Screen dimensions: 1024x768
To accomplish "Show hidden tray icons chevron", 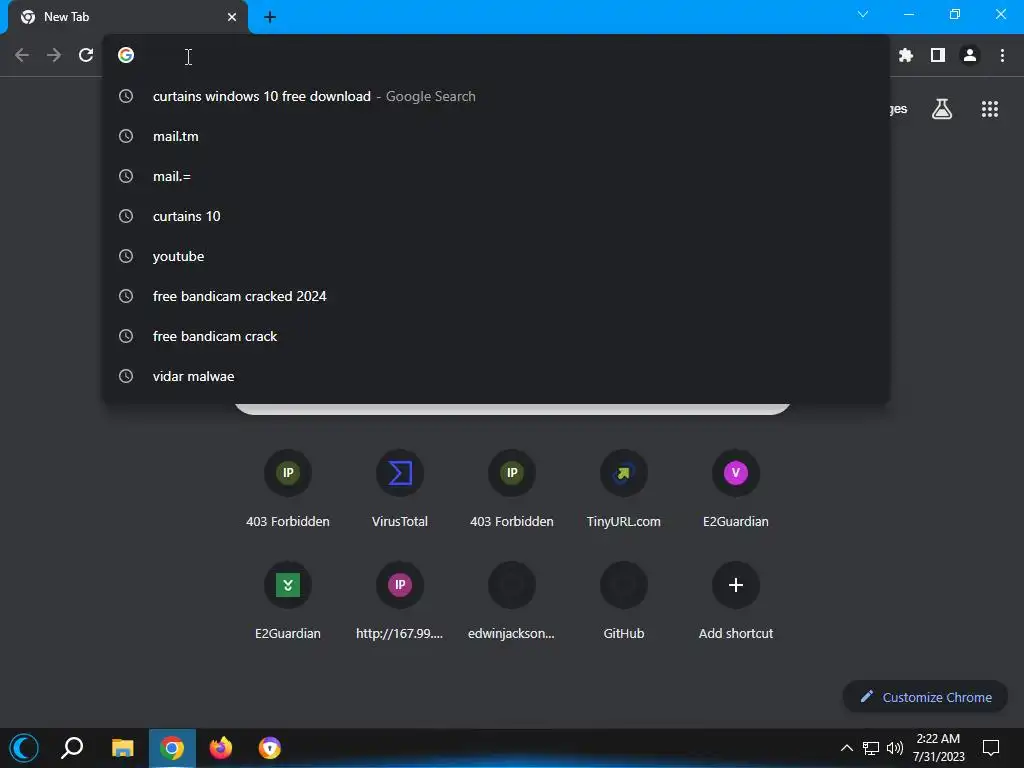I will pyautogui.click(x=846, y=748).
